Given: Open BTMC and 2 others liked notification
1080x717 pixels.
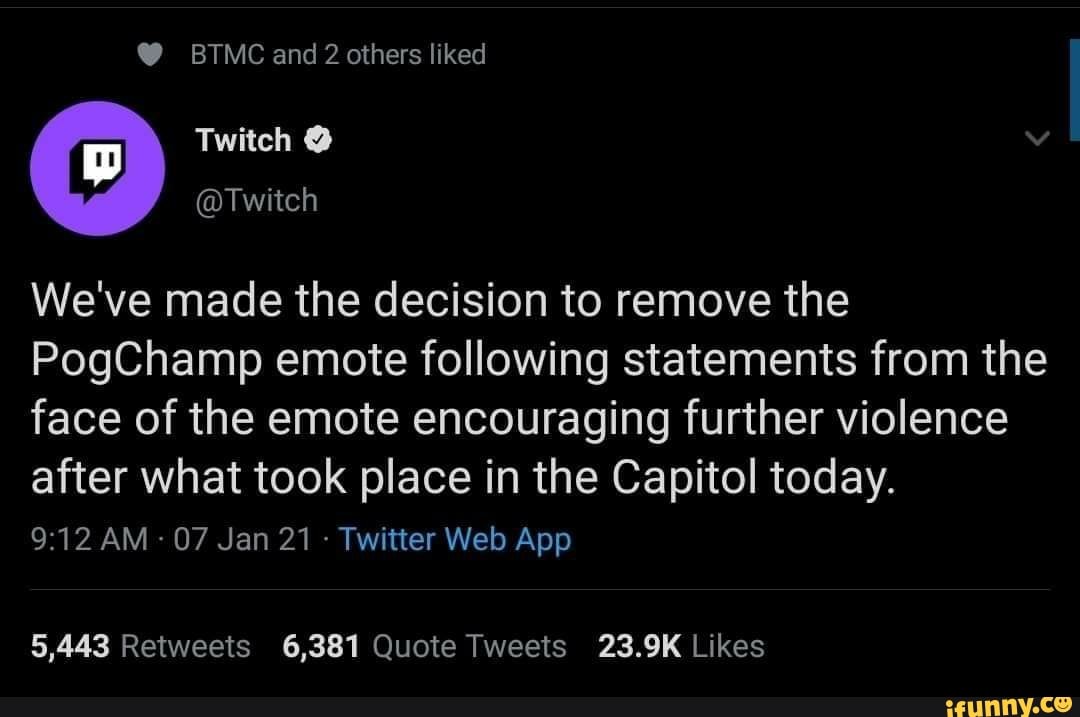Looking at the screenshot, I should tap(336, 55).
